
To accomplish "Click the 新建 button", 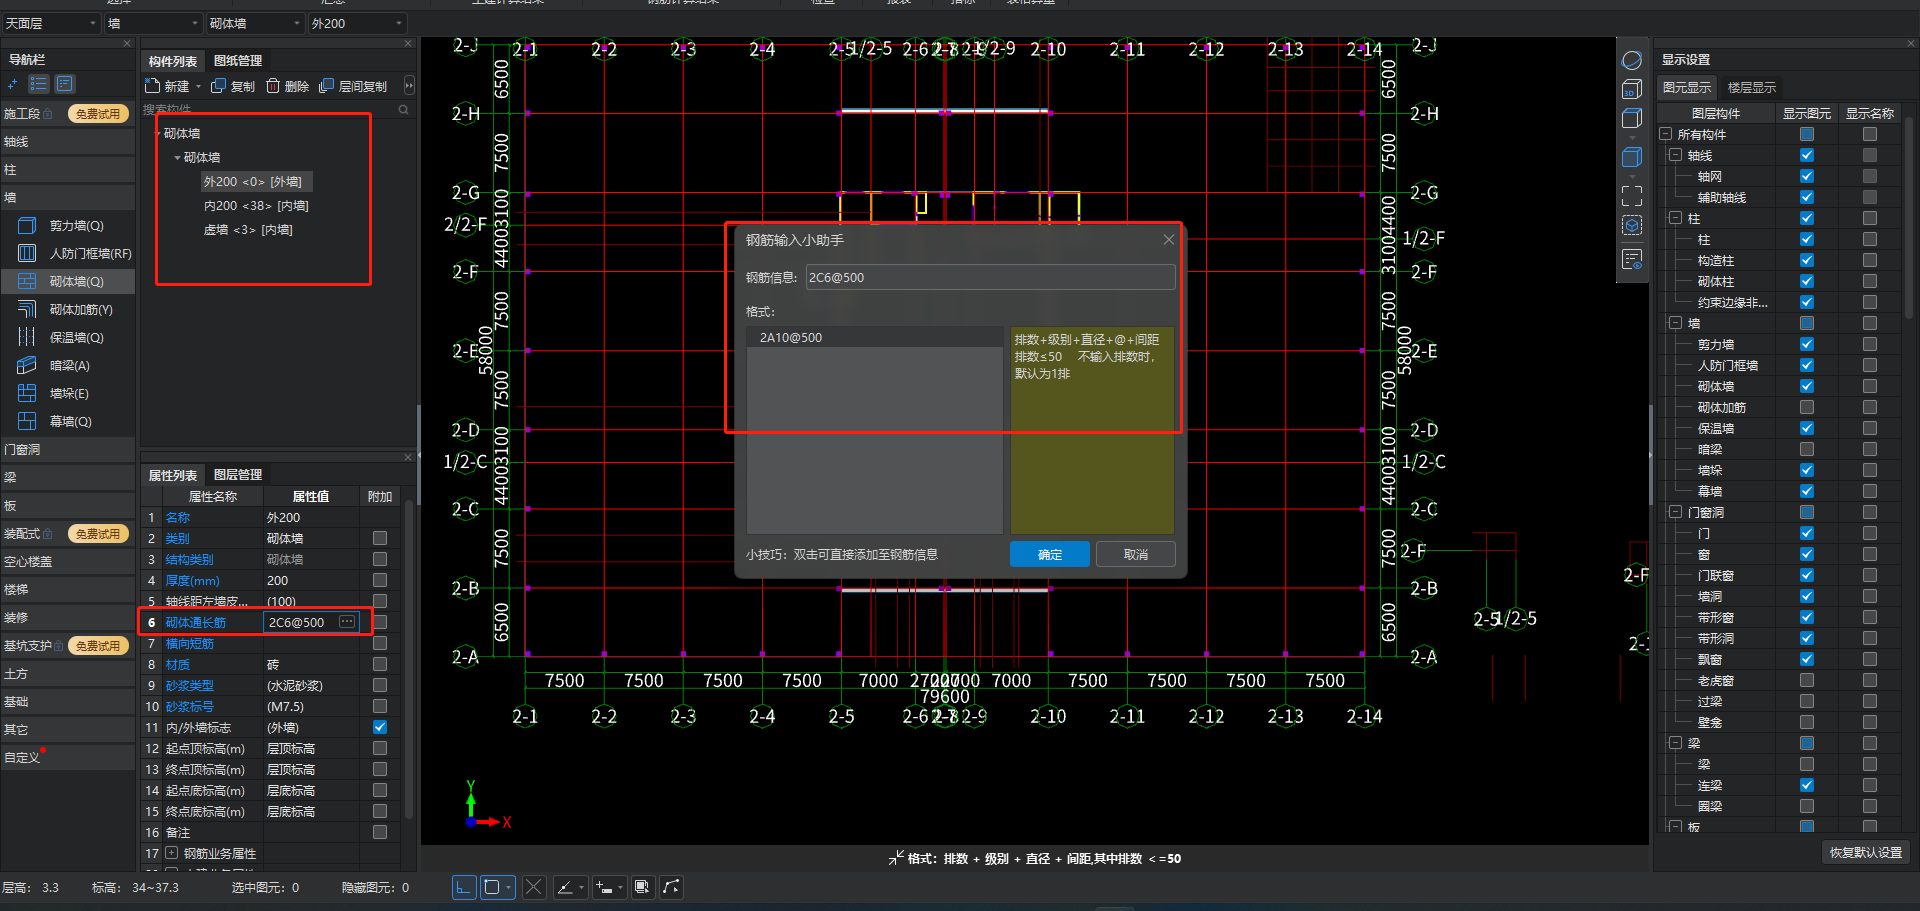I will click(168, 87).
